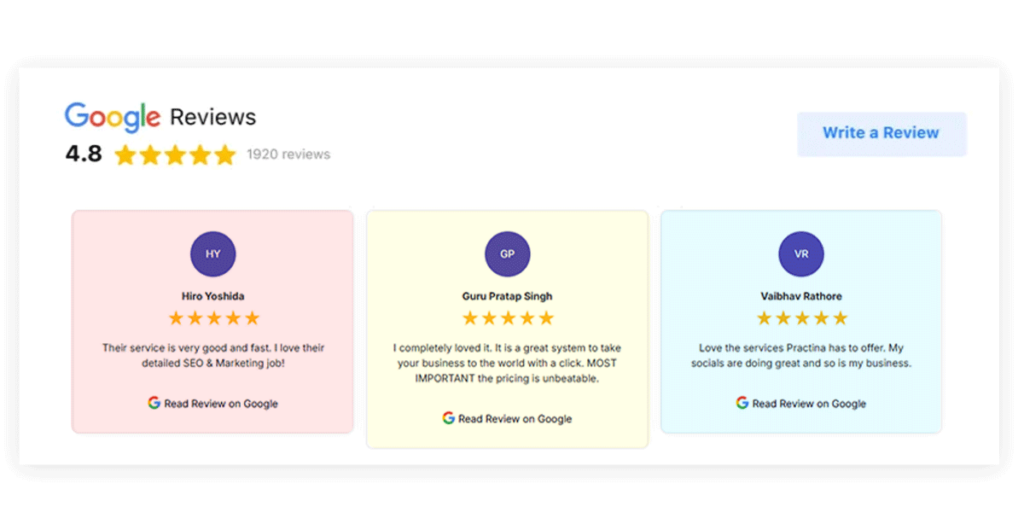Click the Google logo in the header

112,117
